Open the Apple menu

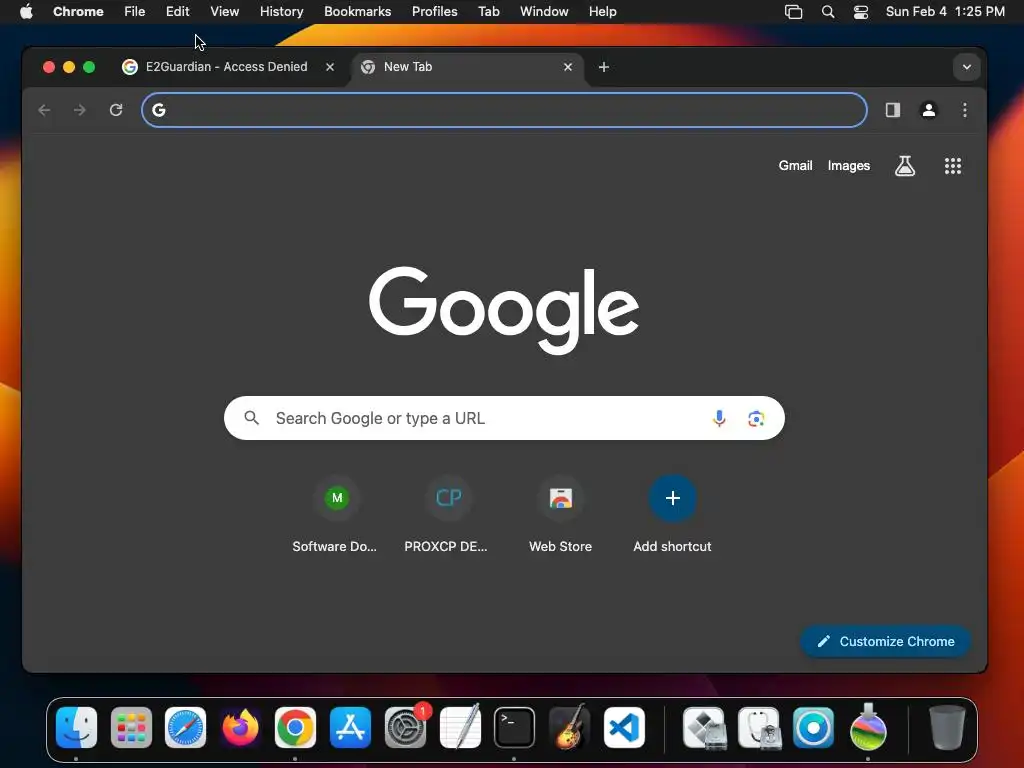pyautogui.click(x=26, y=12)
